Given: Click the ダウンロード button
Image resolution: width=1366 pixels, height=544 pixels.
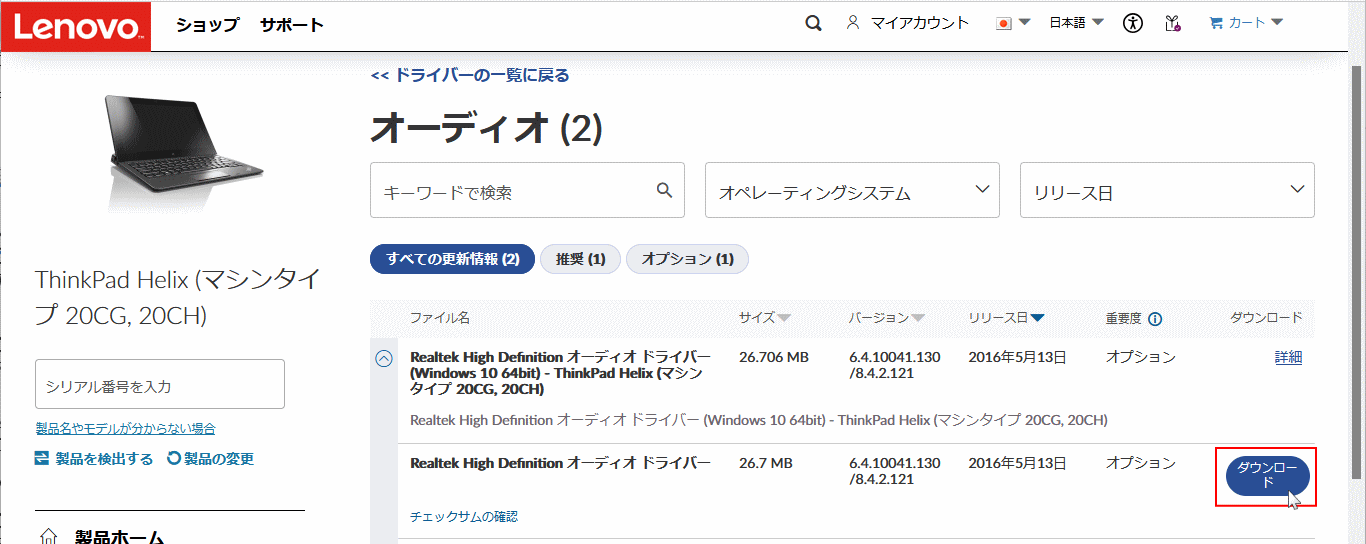Looking at the screenshot, I should tap(1267, 476).
